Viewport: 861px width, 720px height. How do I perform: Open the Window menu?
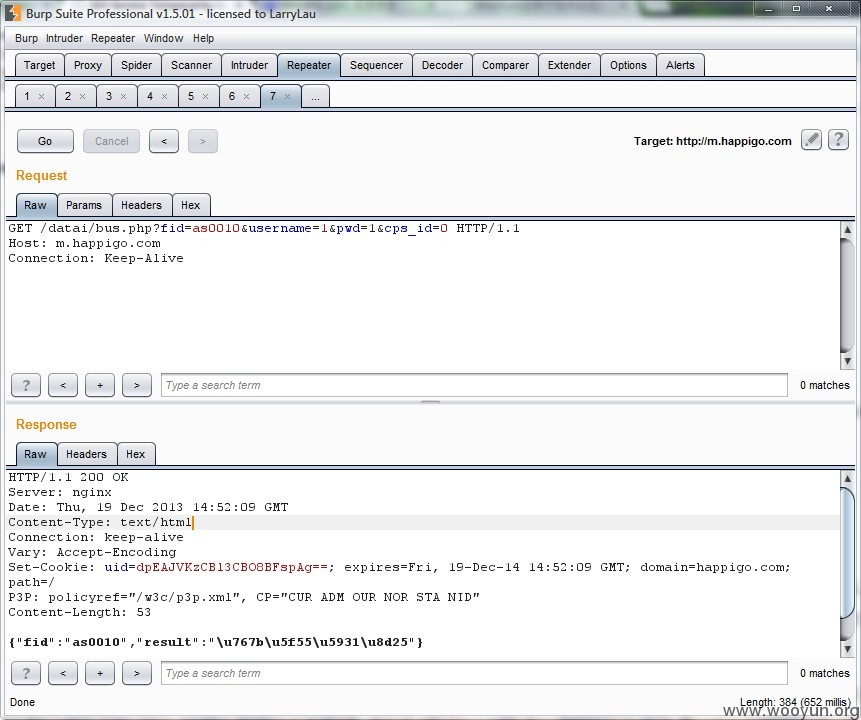tap(164, 38)
